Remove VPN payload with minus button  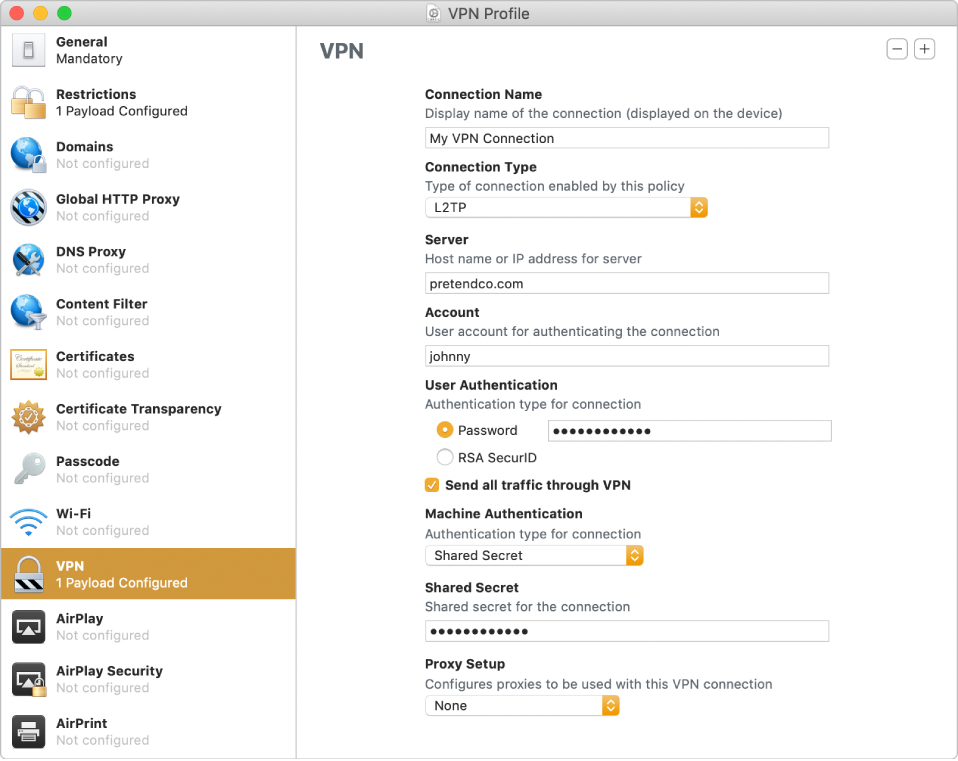(x=896, y=49)
